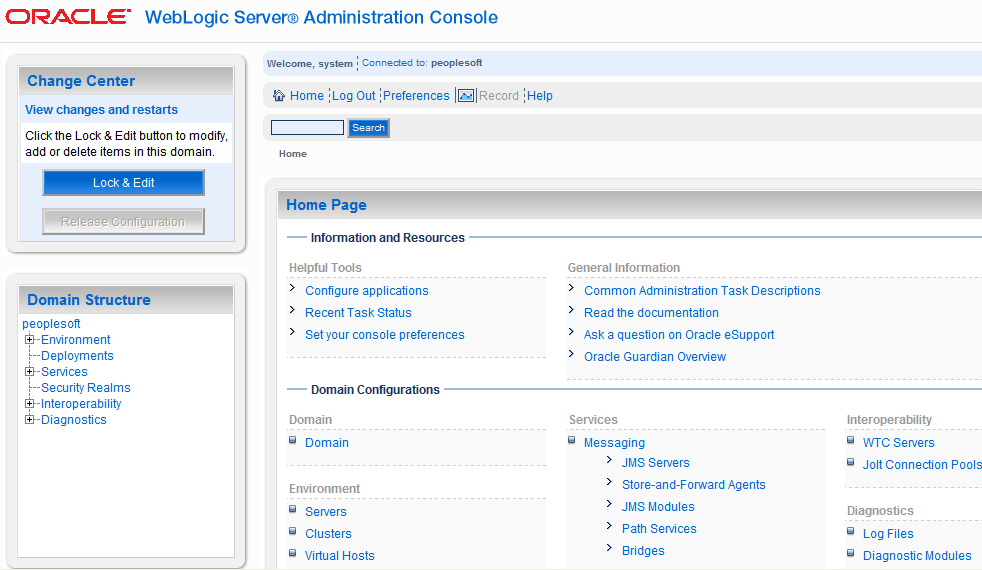The image size is (982, 570).
Task: Click square bullet beside Messaging
Action: point(572,440)
